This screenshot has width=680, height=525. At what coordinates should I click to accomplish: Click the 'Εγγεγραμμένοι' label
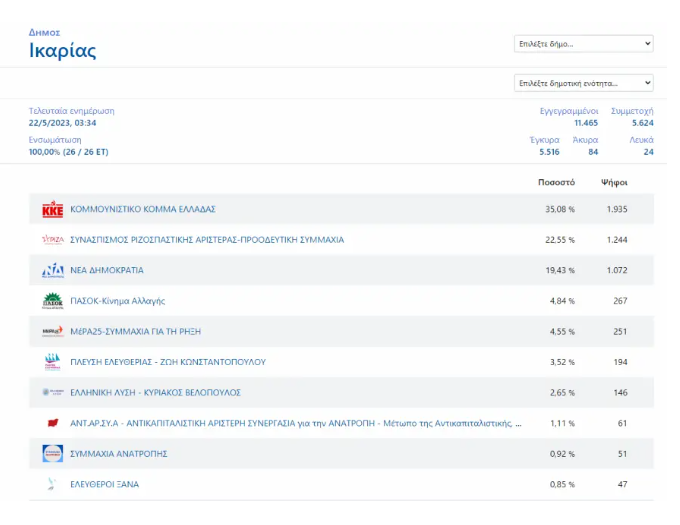pos(569,111)
